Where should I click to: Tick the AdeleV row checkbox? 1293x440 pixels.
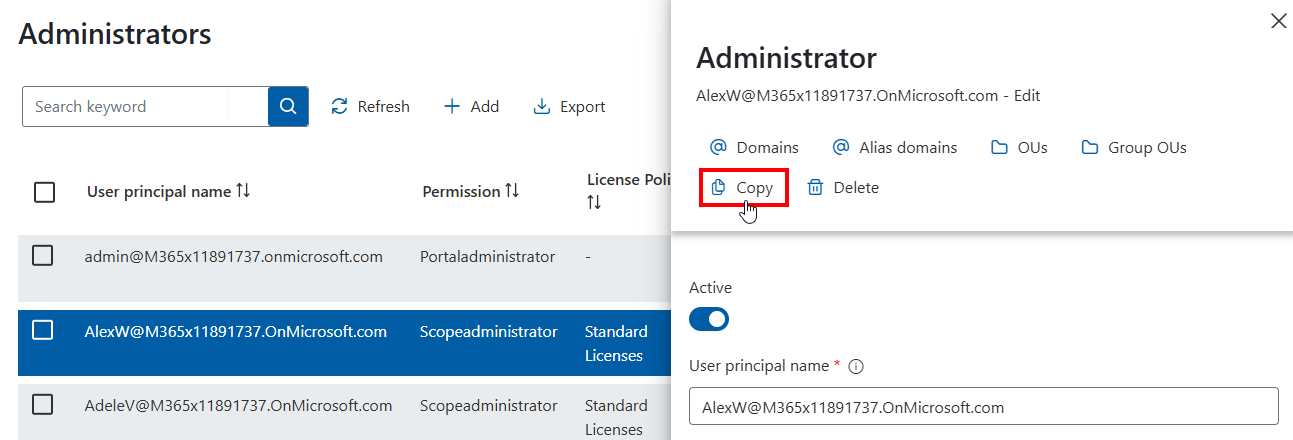[43, 404]
